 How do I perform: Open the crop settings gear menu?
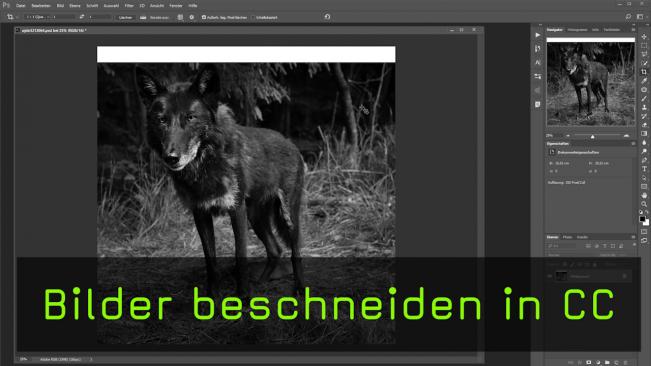191,17
